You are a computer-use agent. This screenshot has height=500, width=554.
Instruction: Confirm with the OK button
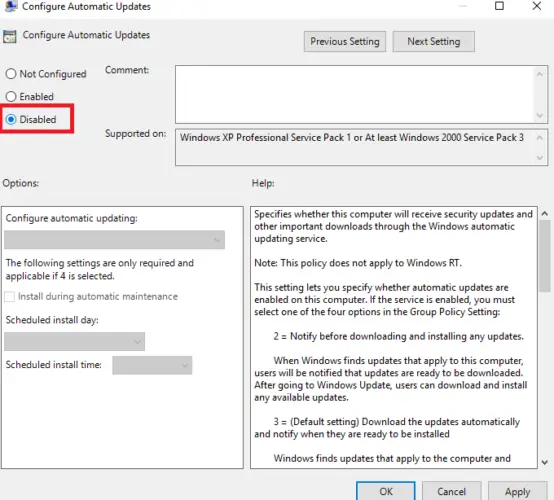click(386, 491)
